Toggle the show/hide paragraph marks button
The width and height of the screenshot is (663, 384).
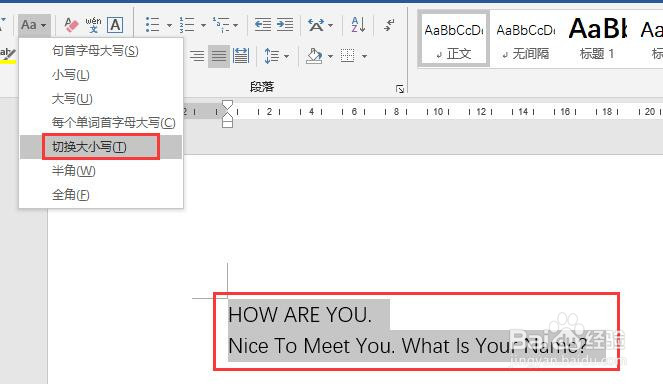coord(389,25)
